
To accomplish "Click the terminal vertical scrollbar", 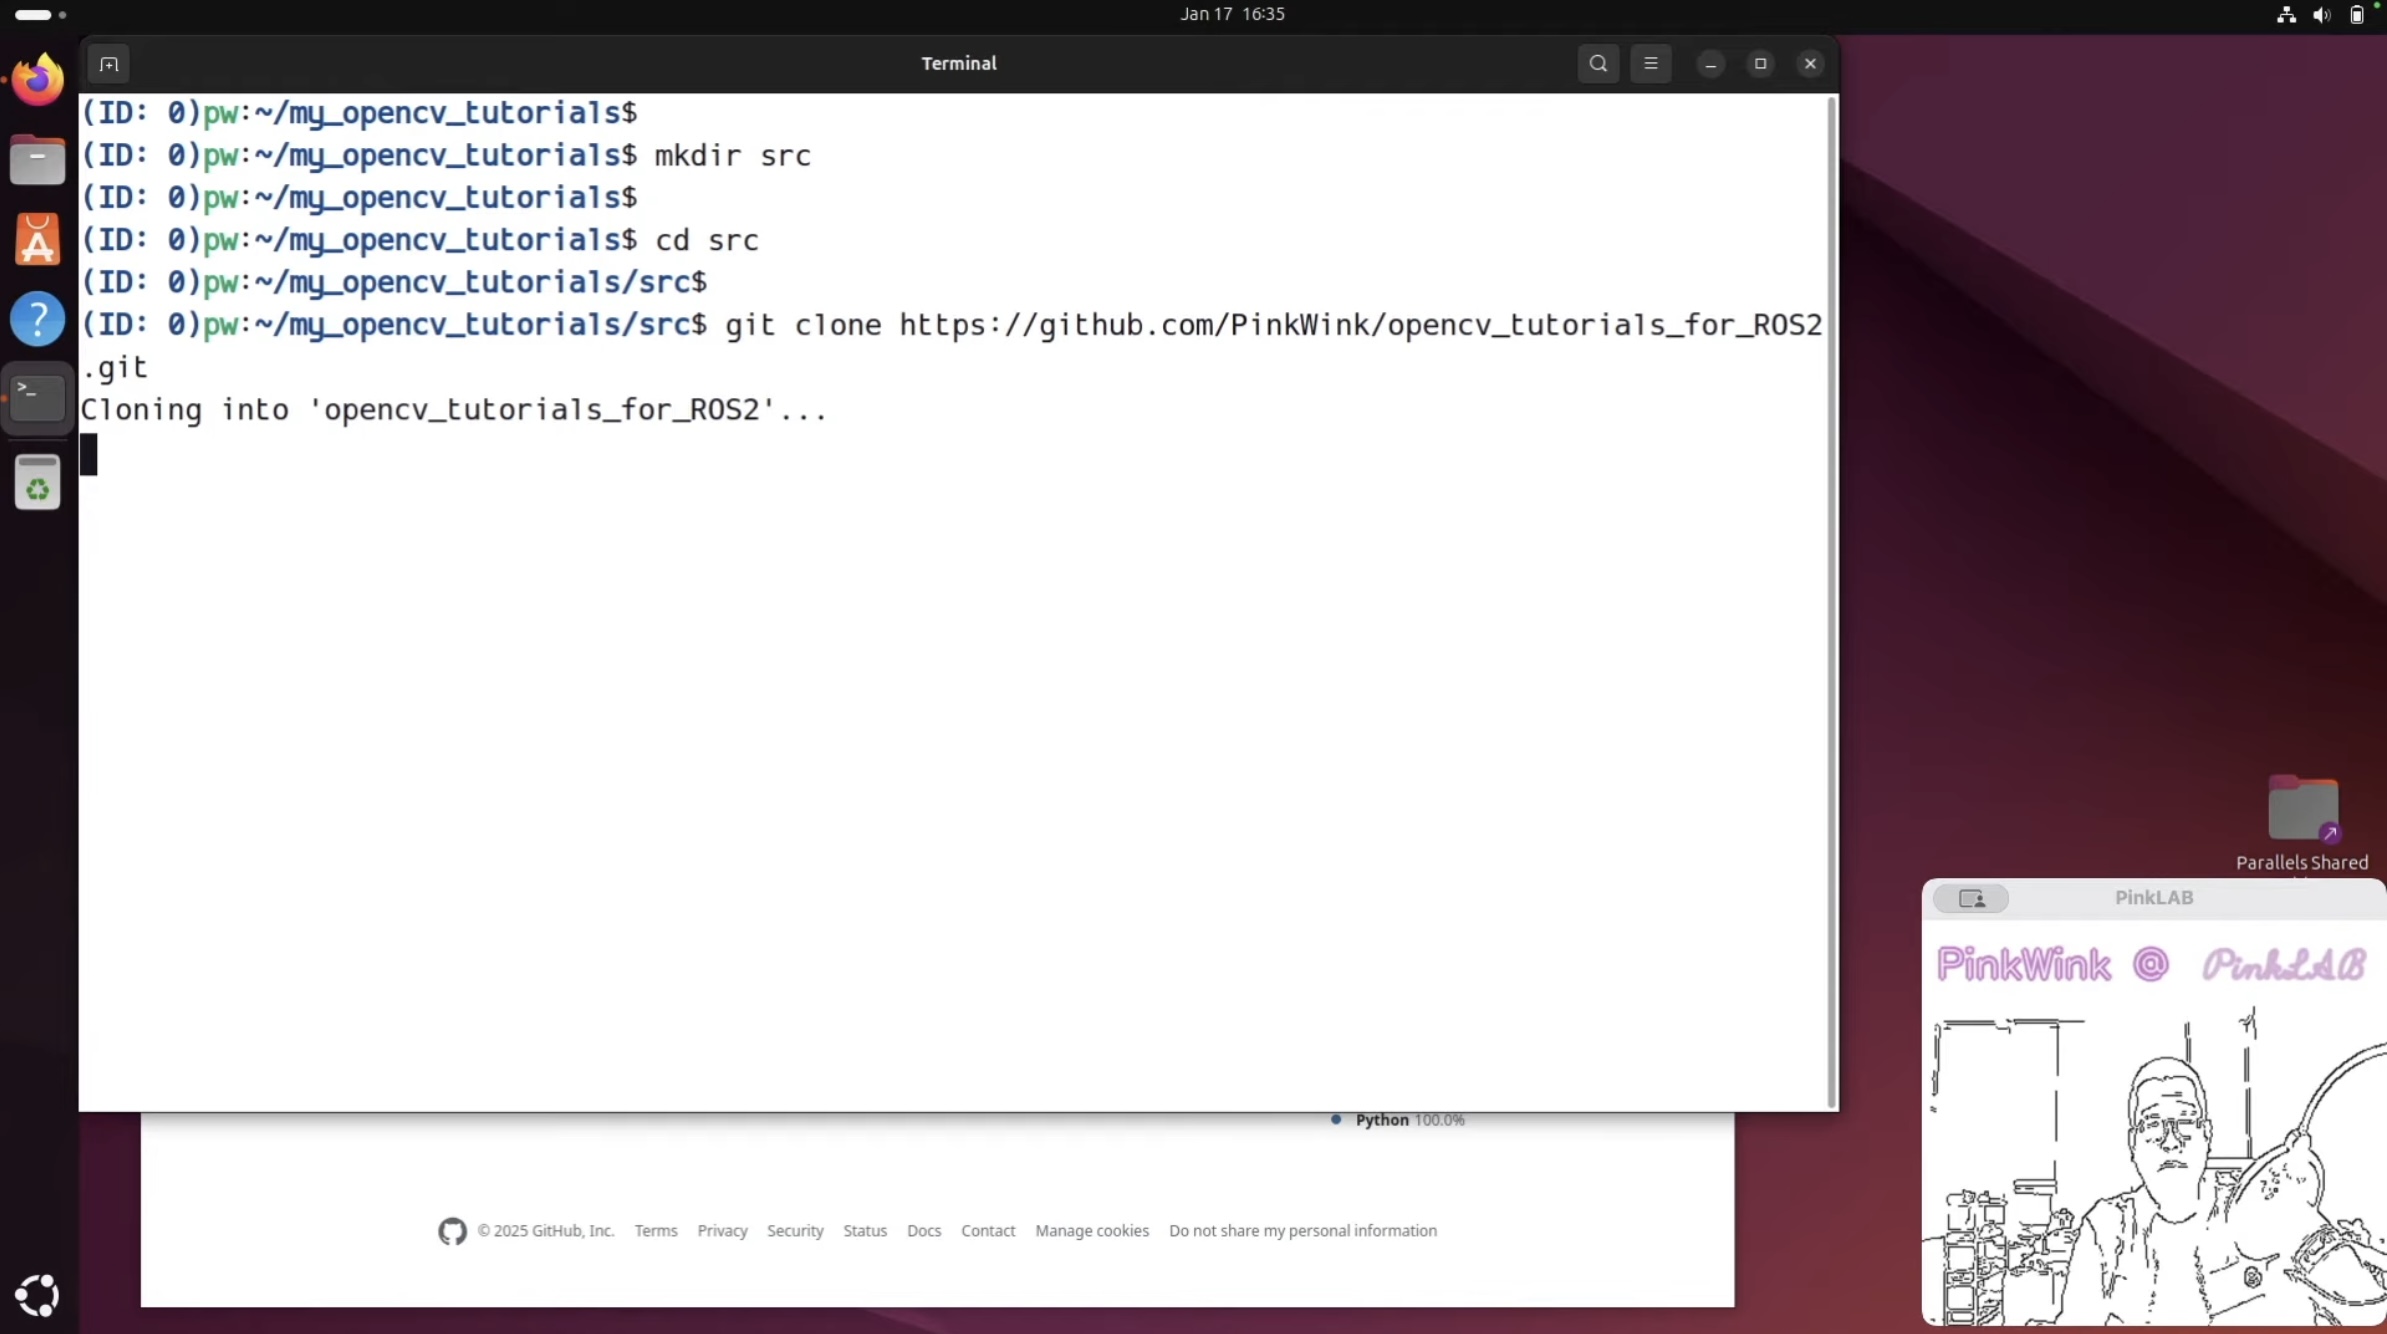I will click(x=1832, y=600).
